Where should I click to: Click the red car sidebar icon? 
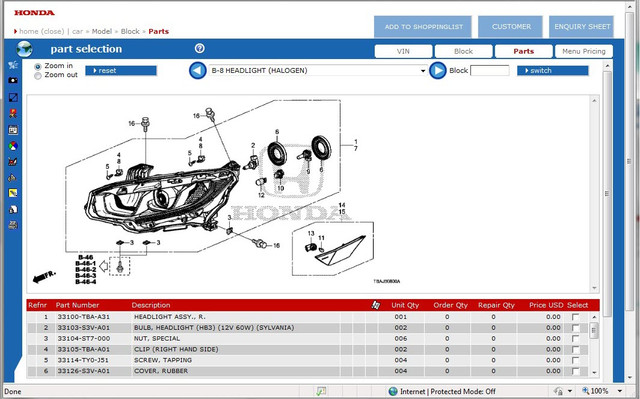[13, 162]
